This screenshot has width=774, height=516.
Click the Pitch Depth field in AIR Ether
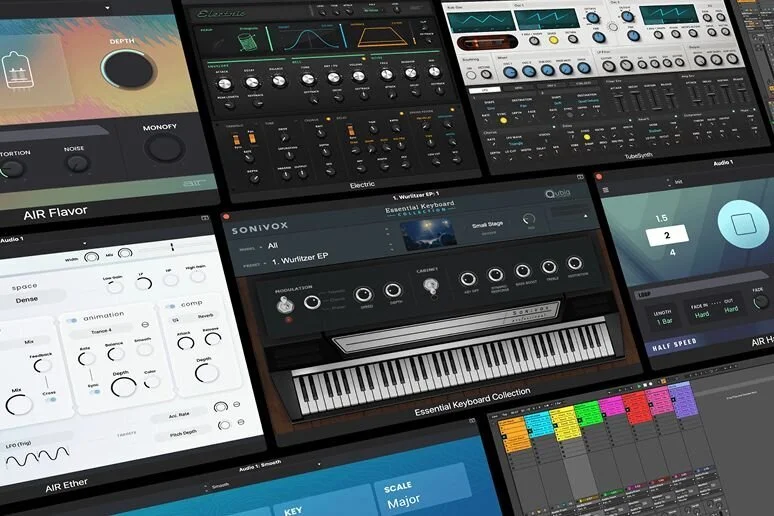coord(183,433)
